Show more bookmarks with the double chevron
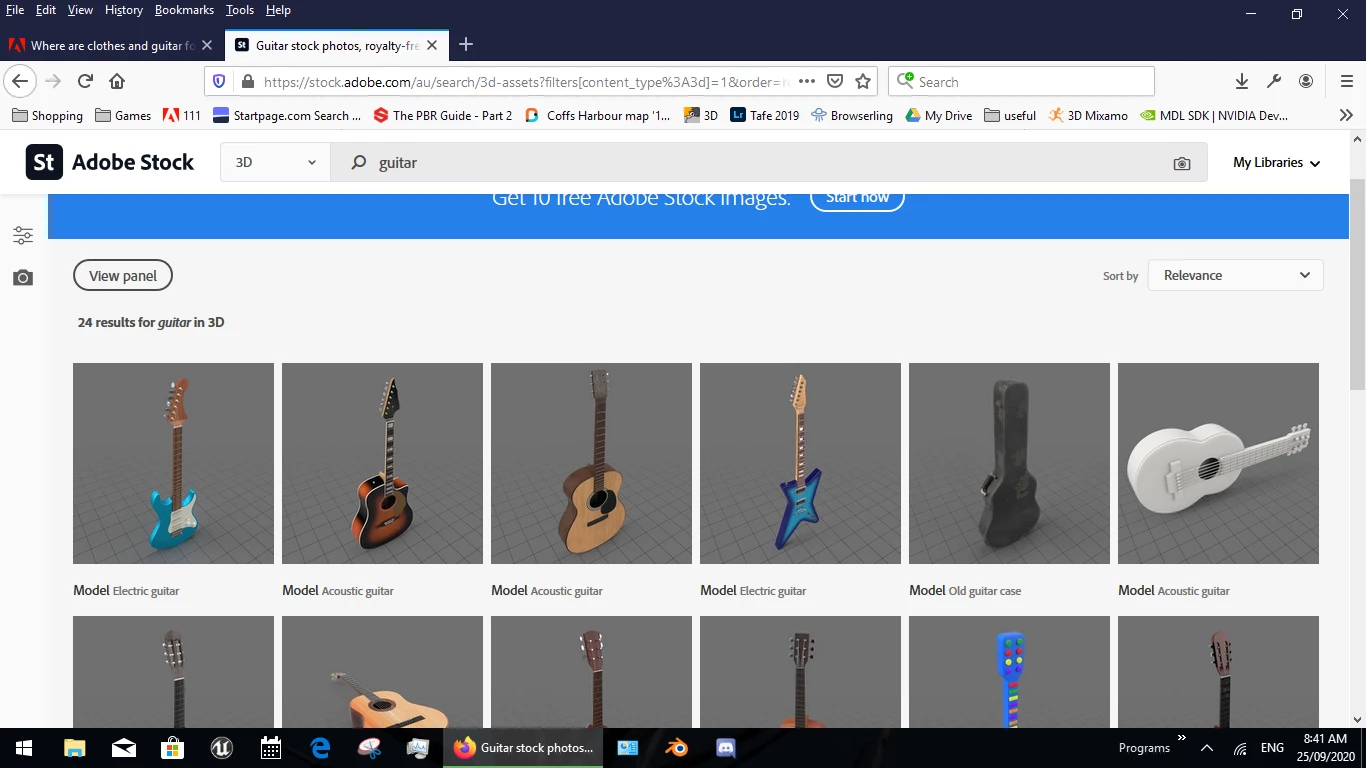This screenshot has width=1366, height=768. point(1346,115)
